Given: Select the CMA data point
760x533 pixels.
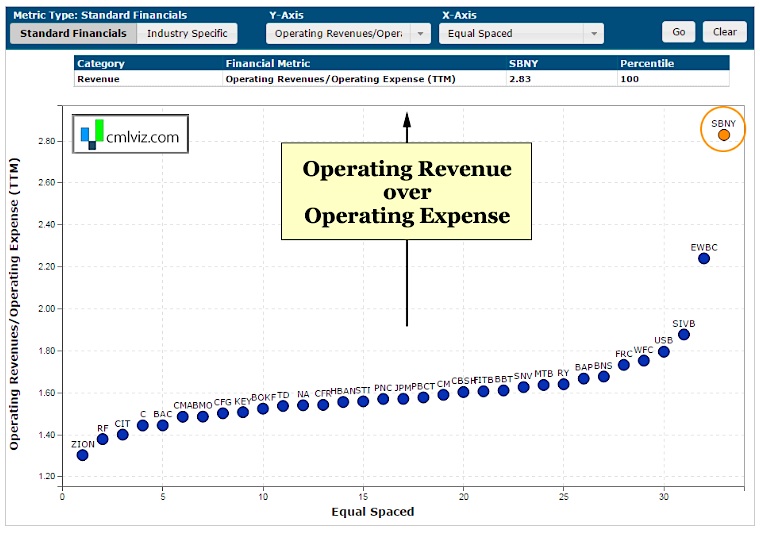Looking at the screenshot, I should [183, 417].
